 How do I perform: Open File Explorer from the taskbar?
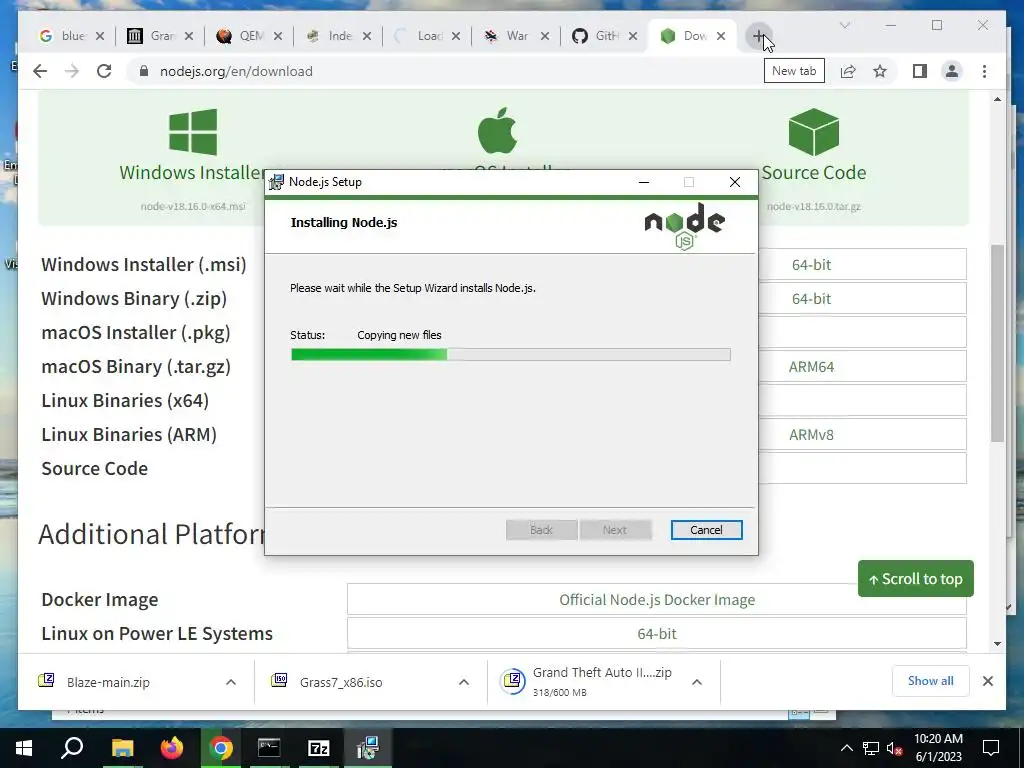(x=122, y=748)
